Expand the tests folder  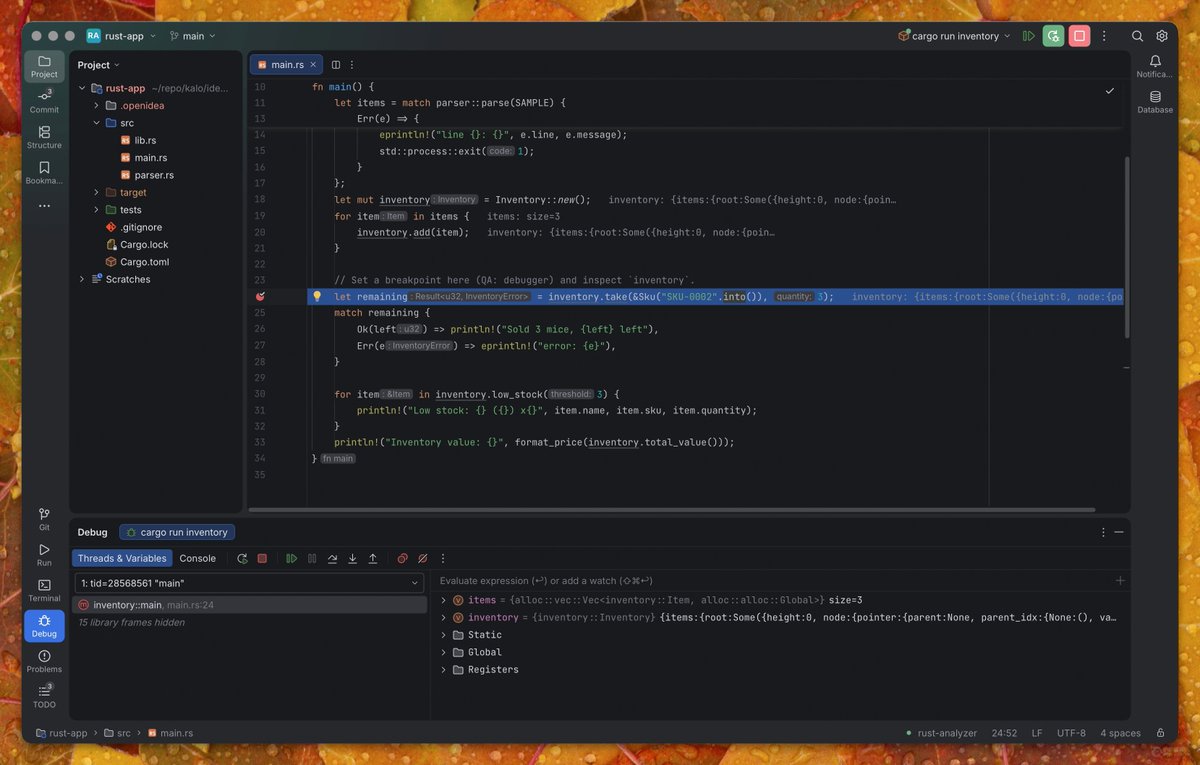(96, 210)
